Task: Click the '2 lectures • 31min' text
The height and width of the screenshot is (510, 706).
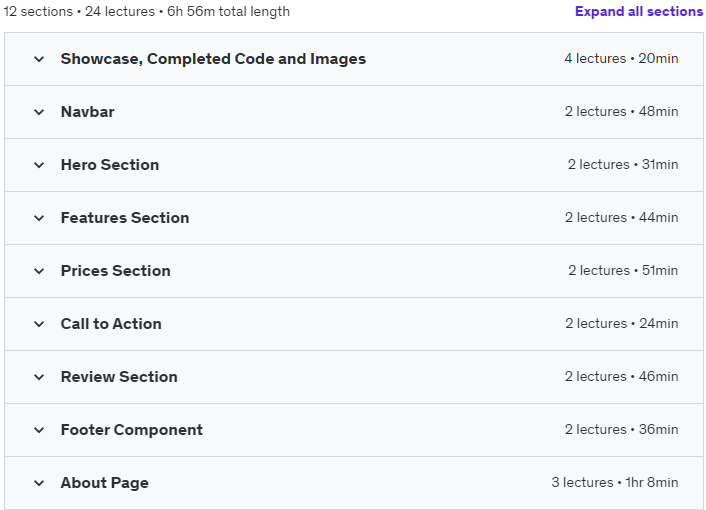Action: tap(623, 165)
